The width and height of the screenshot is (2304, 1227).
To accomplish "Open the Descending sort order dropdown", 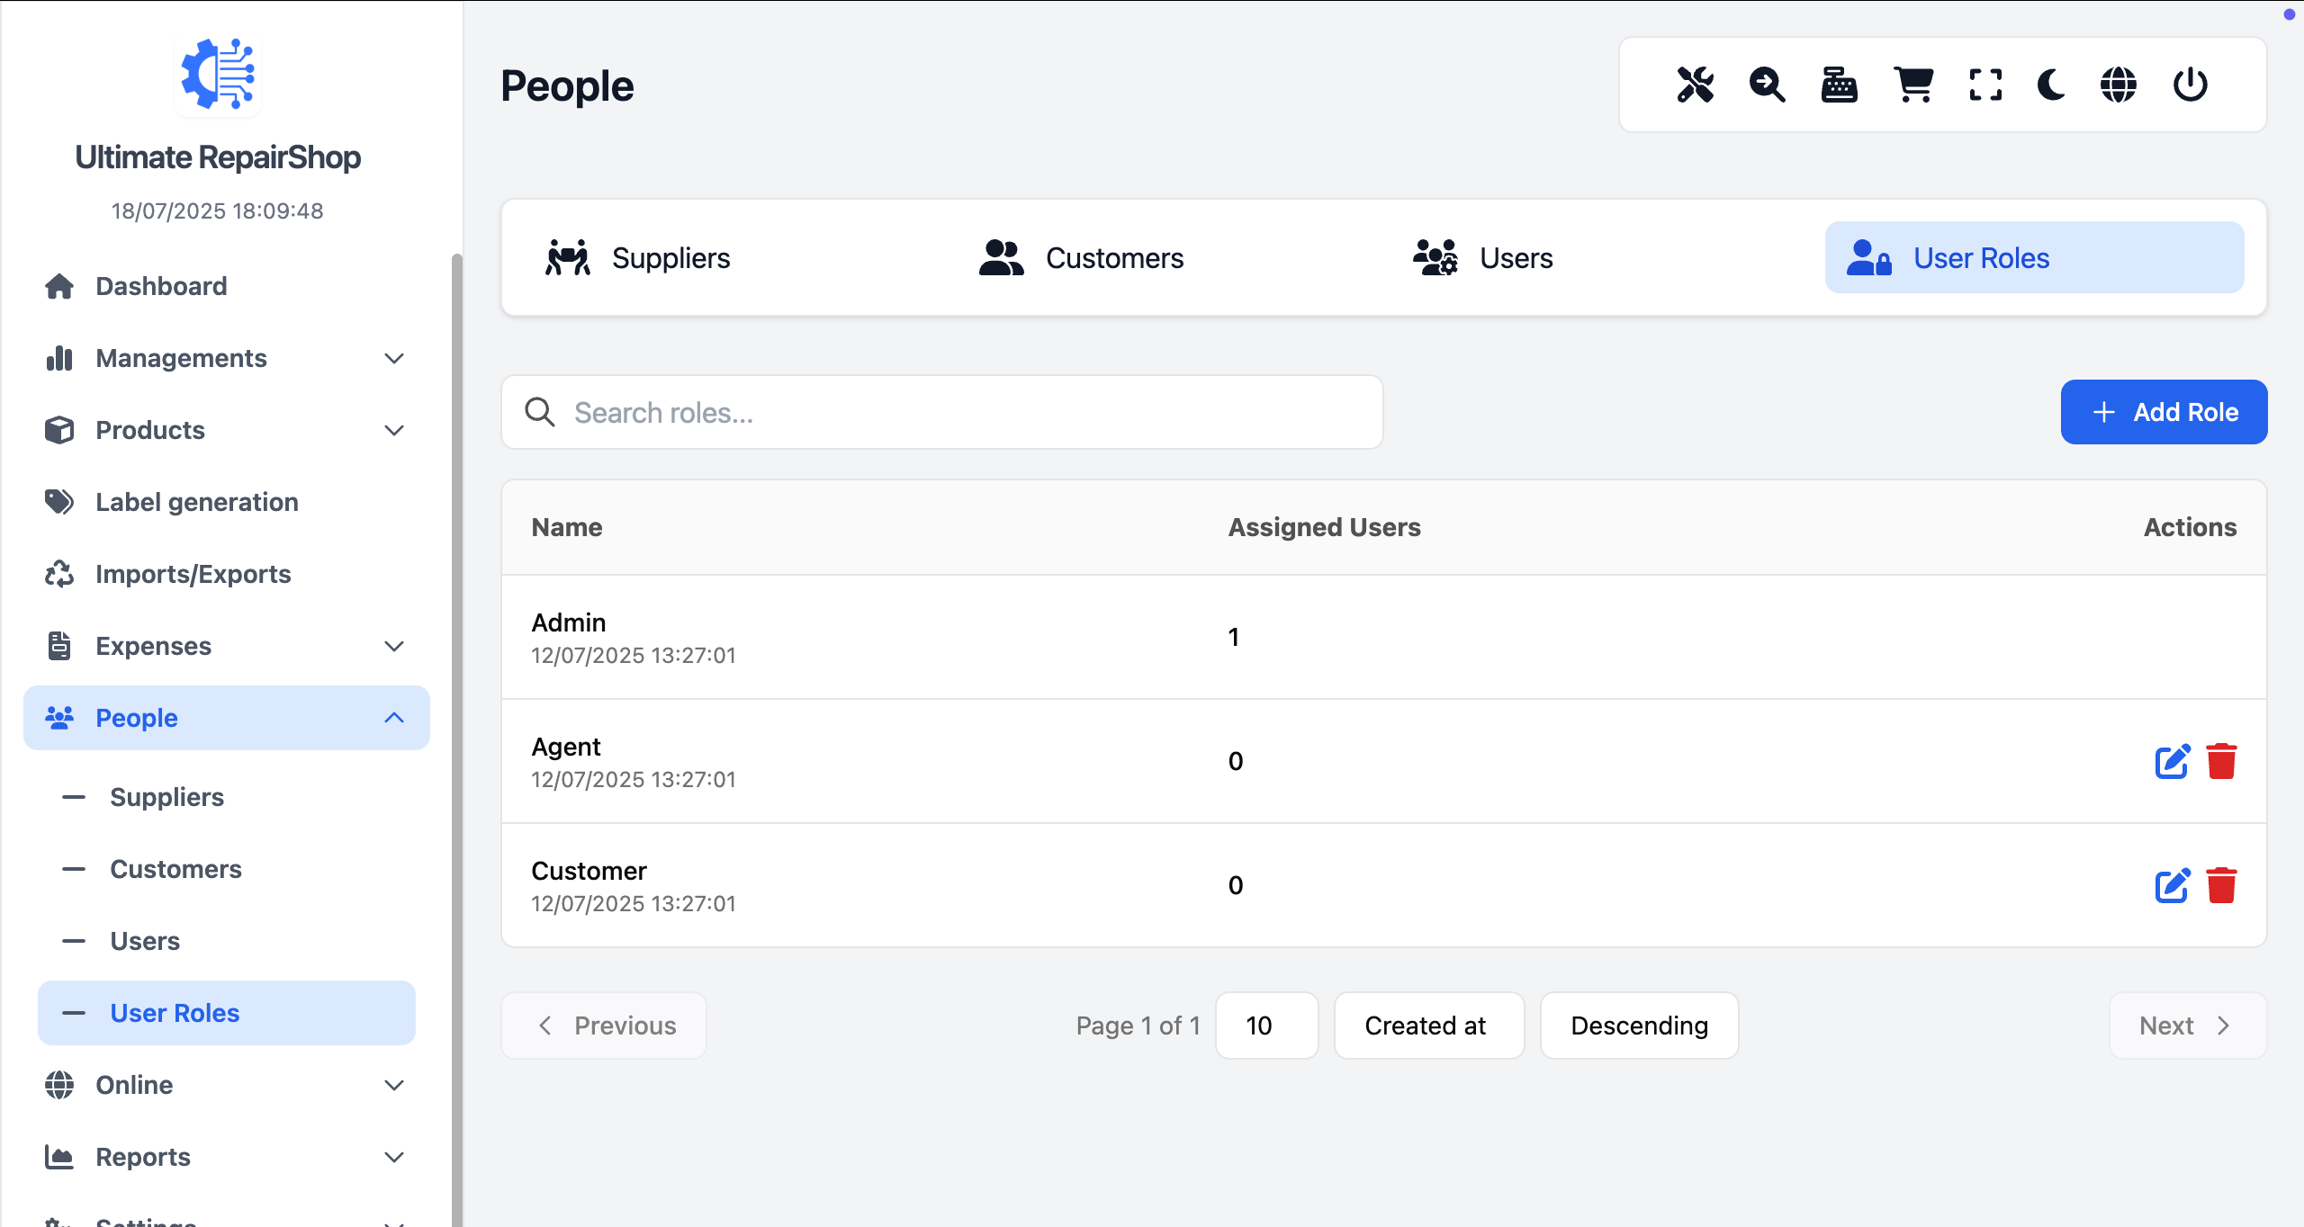I will [1638, 1025].
